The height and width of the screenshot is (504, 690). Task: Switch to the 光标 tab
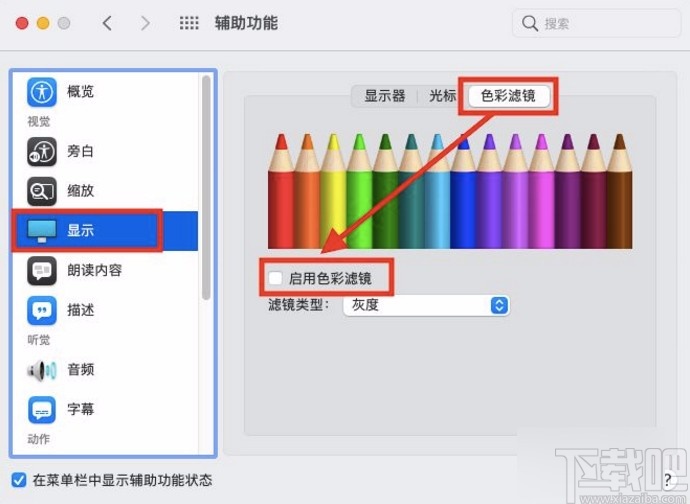pos(442,96)
